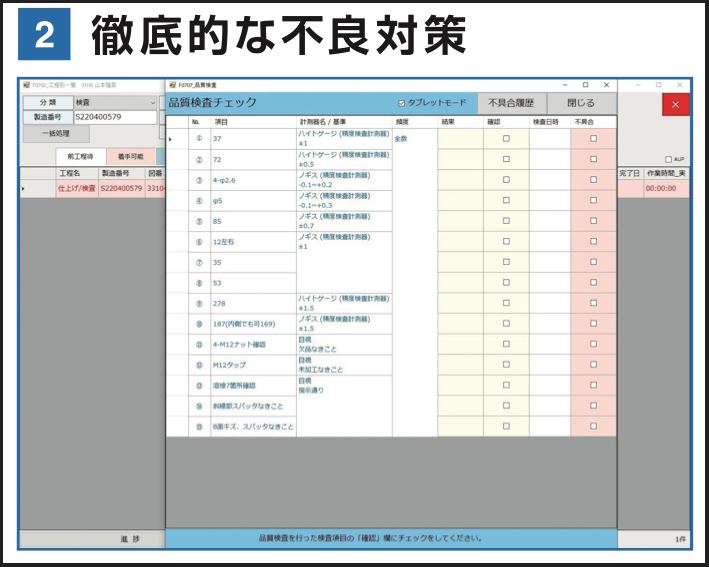This screenshot has height=567, width=709.
Task: Mark 不具合 checkbox for item 72
Action: [x=593, y=160]
